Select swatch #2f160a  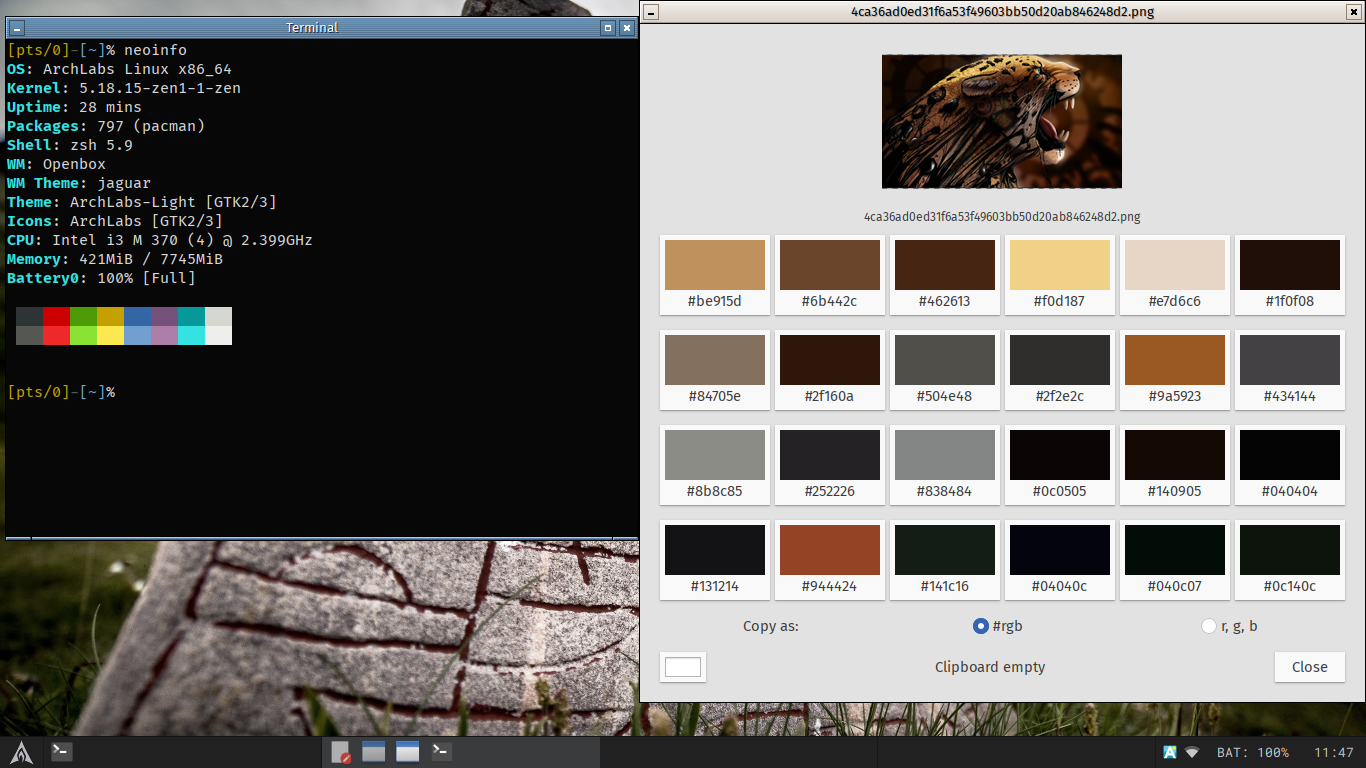830,370
